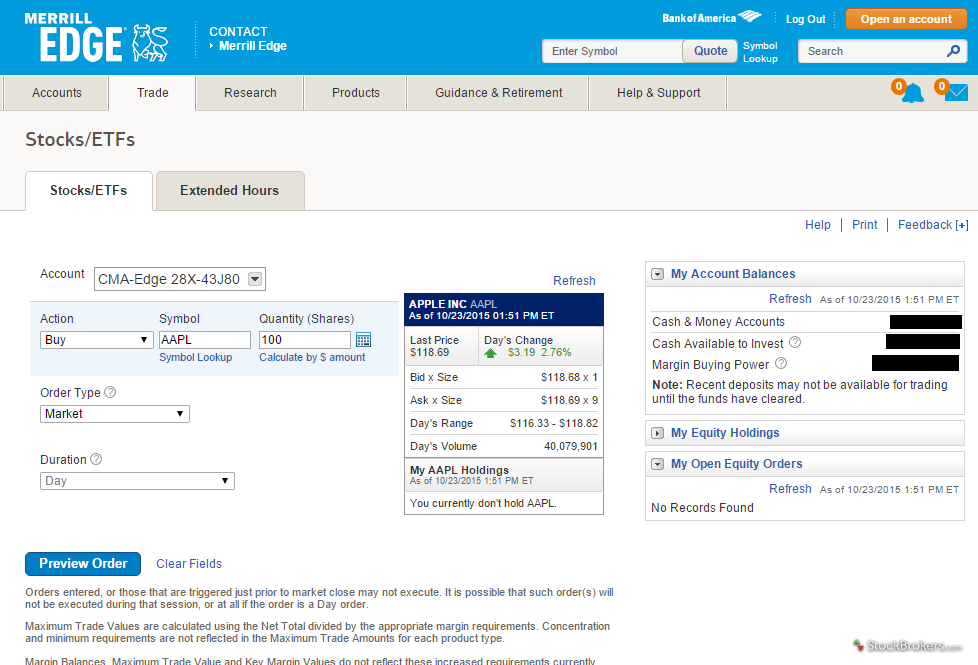The width and height of the screenshot is (978, 665).
Task: Switch to the Extended Hours tab
Action: (x=230, y=191)
